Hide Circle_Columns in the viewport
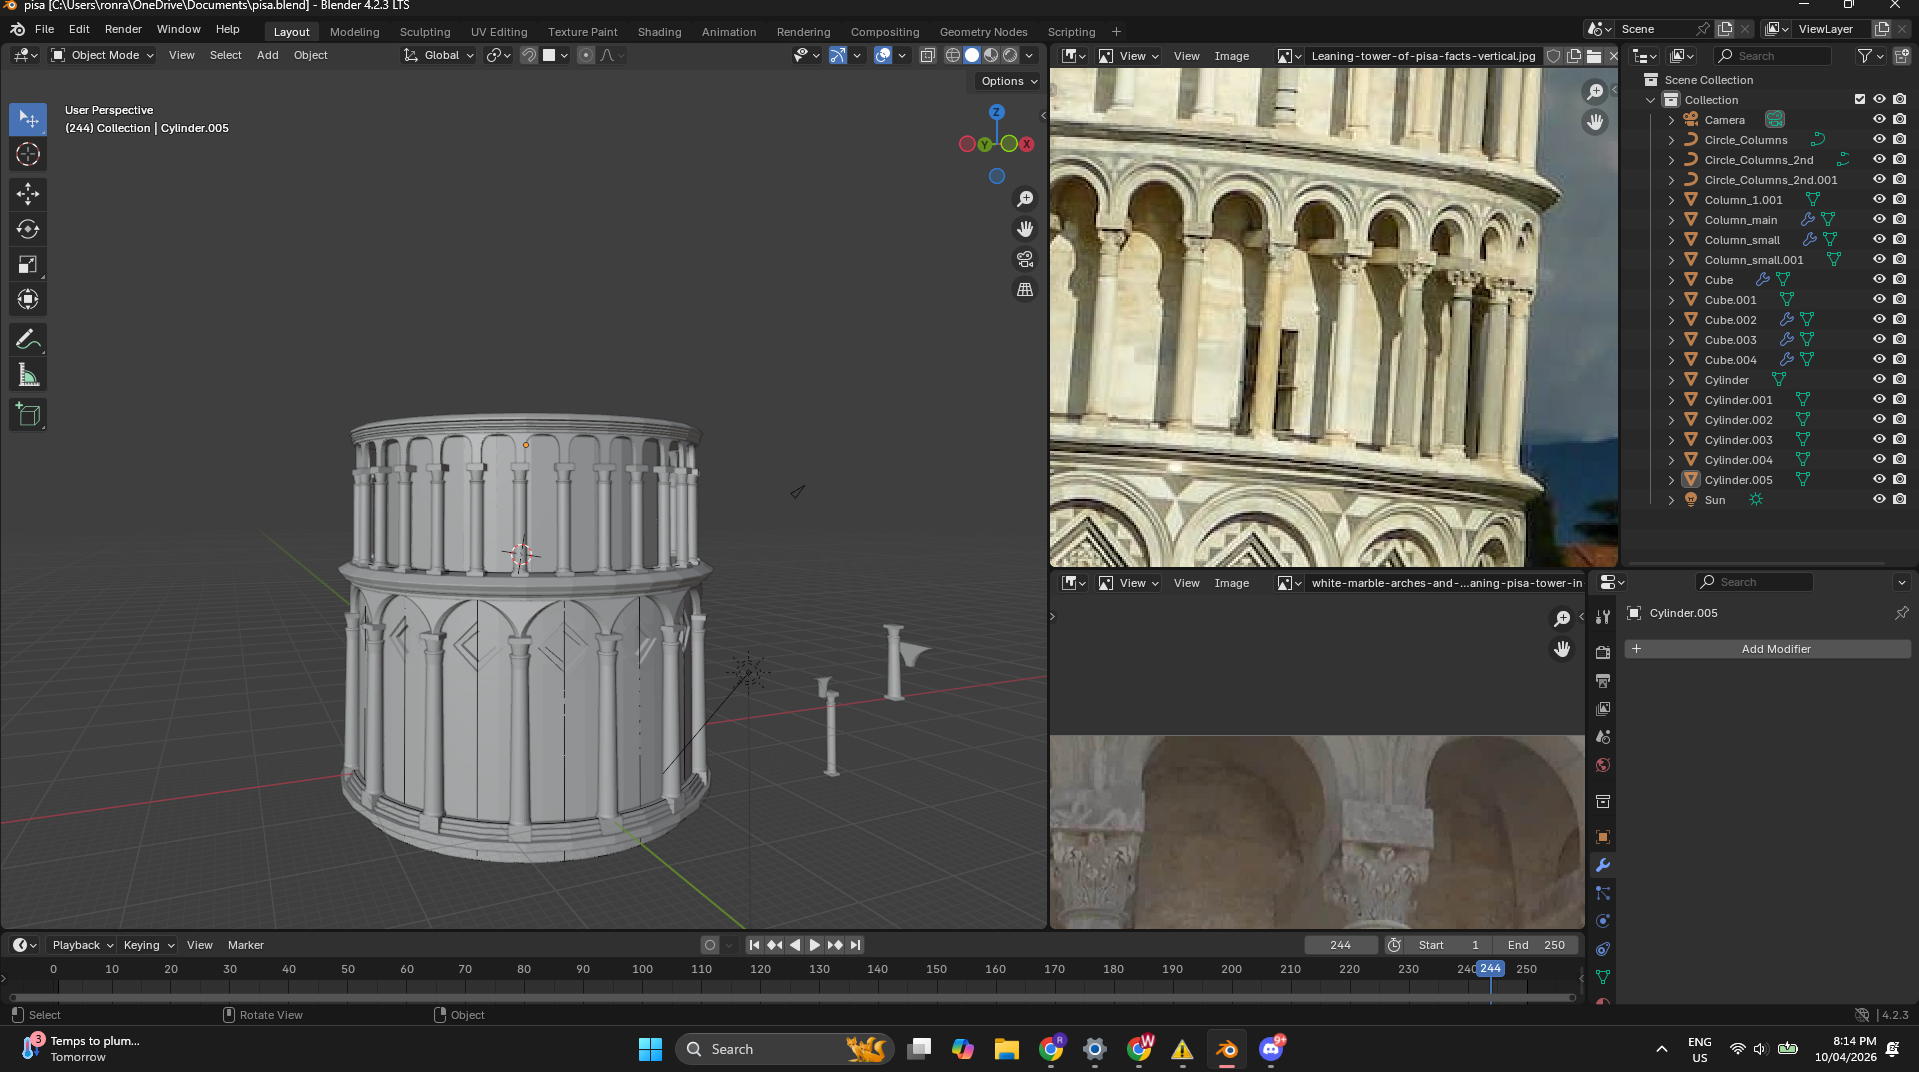The image size is (1919, 1072). (x=1879, y=139)
